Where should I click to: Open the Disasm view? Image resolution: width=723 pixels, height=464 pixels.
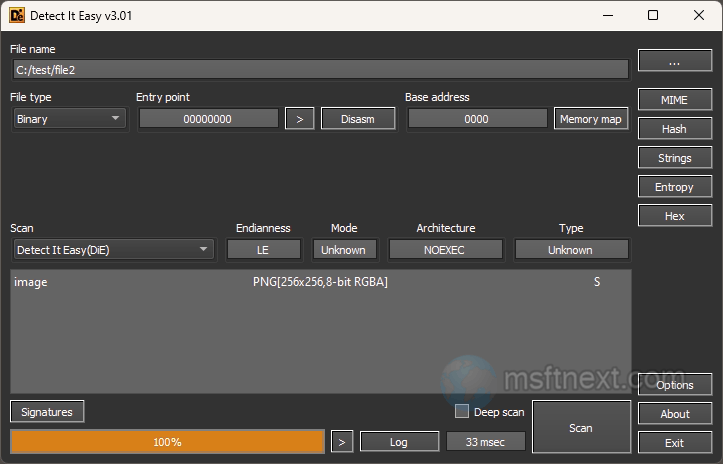pos(358,119)
